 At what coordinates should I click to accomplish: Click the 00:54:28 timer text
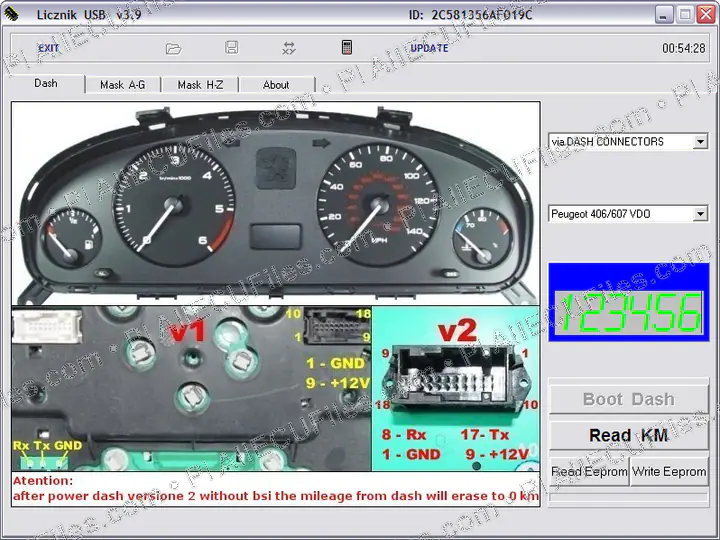pyautogui.click(x=683, y=48)
